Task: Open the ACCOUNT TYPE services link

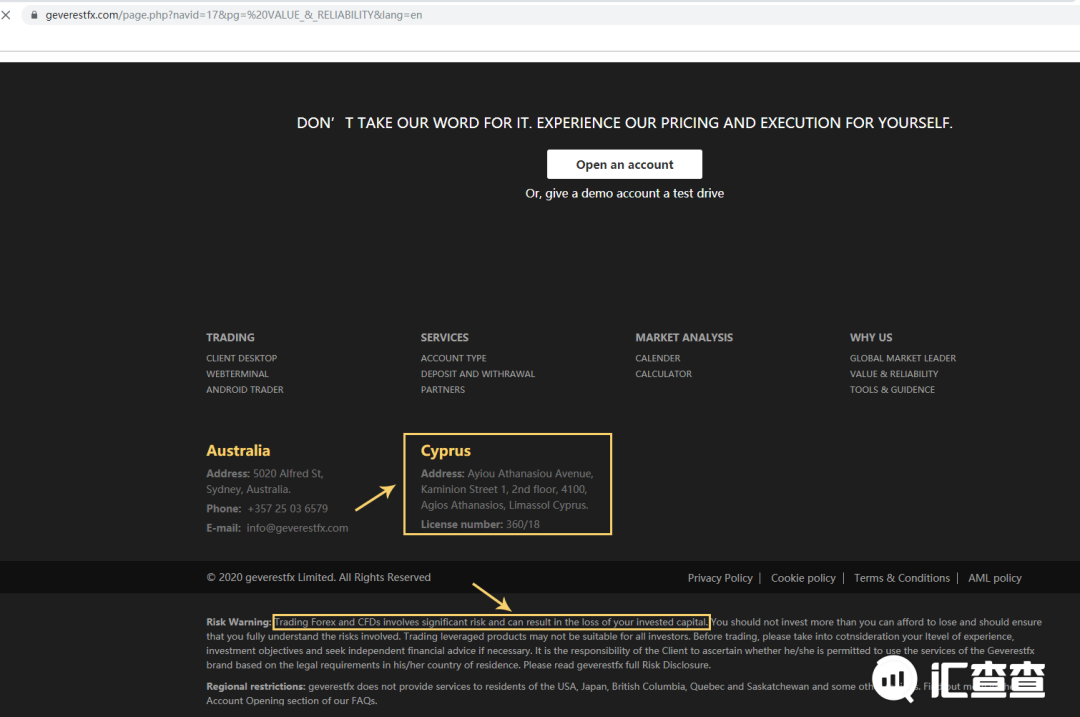Action: (454, 358)
